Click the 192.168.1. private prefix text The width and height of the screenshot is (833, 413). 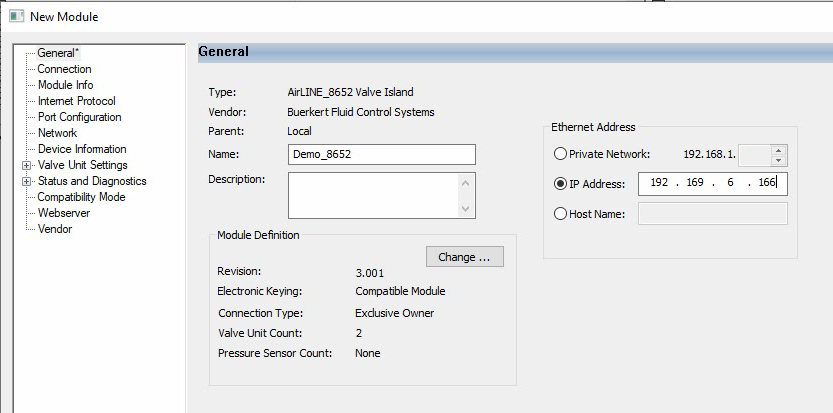point(709,154)
